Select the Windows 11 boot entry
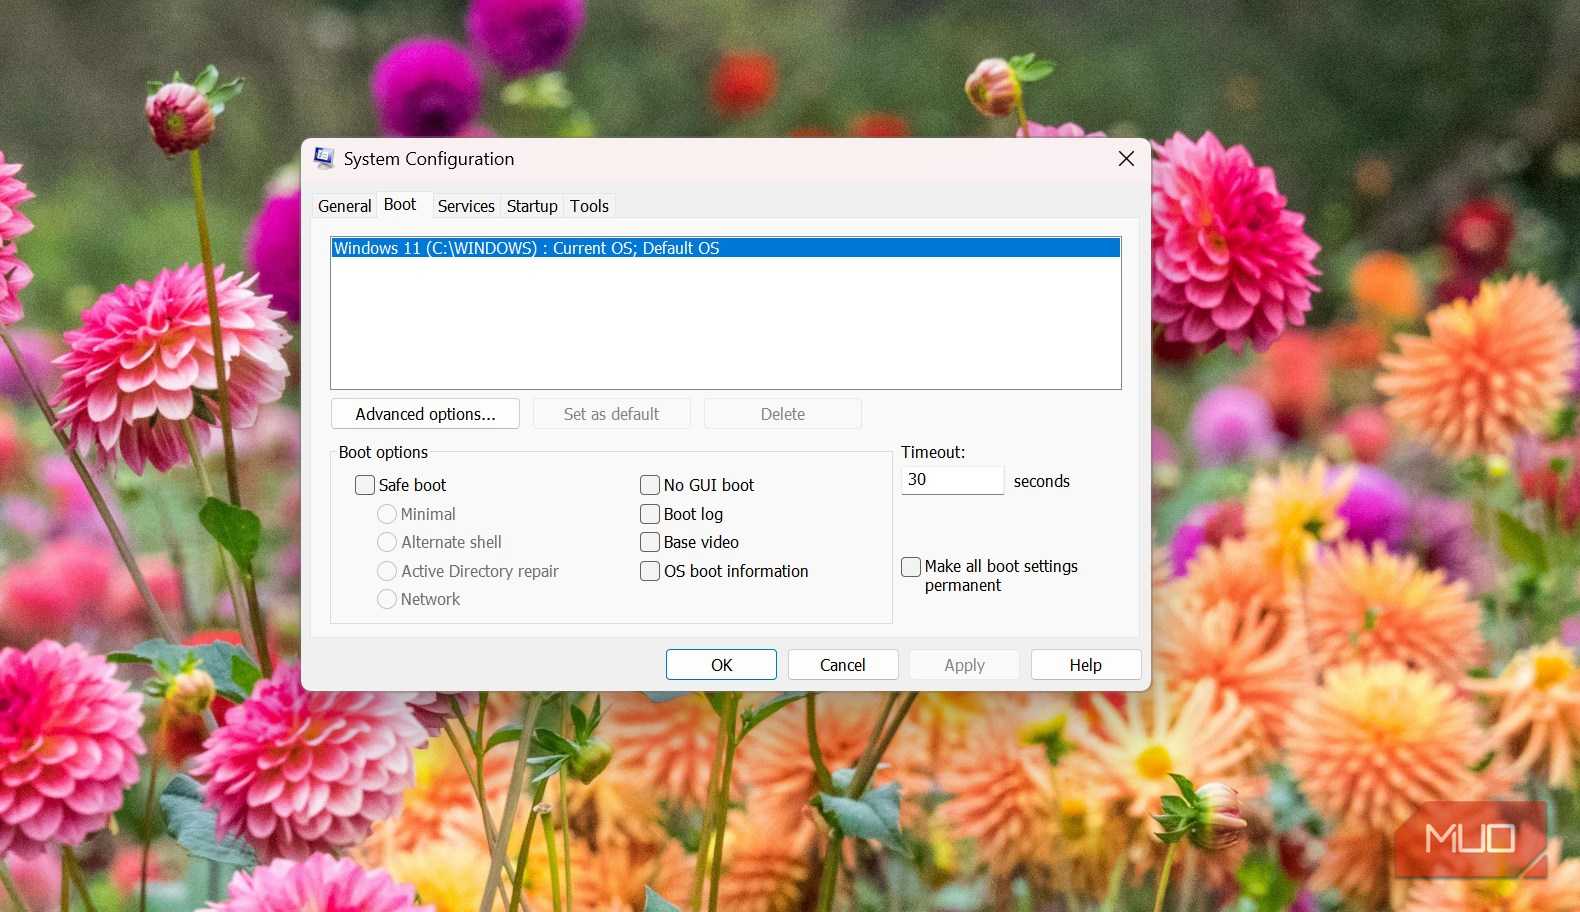 (726, 248)
